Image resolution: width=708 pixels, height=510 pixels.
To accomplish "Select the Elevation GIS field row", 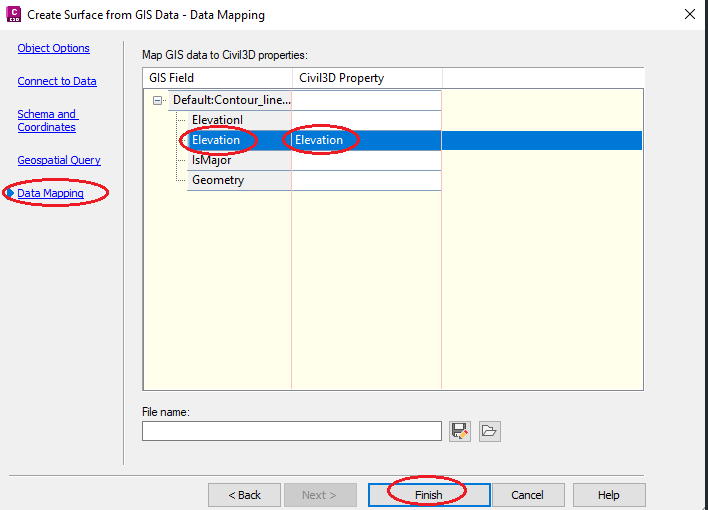I will coord(239,140).
